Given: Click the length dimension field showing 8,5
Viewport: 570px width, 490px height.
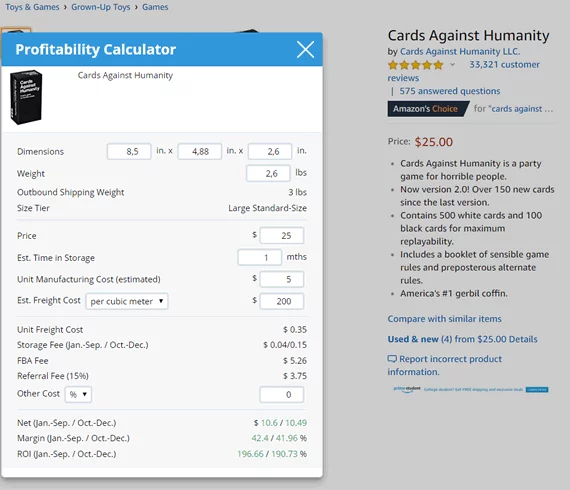Looking at the screenshot, I should (129, 151).
